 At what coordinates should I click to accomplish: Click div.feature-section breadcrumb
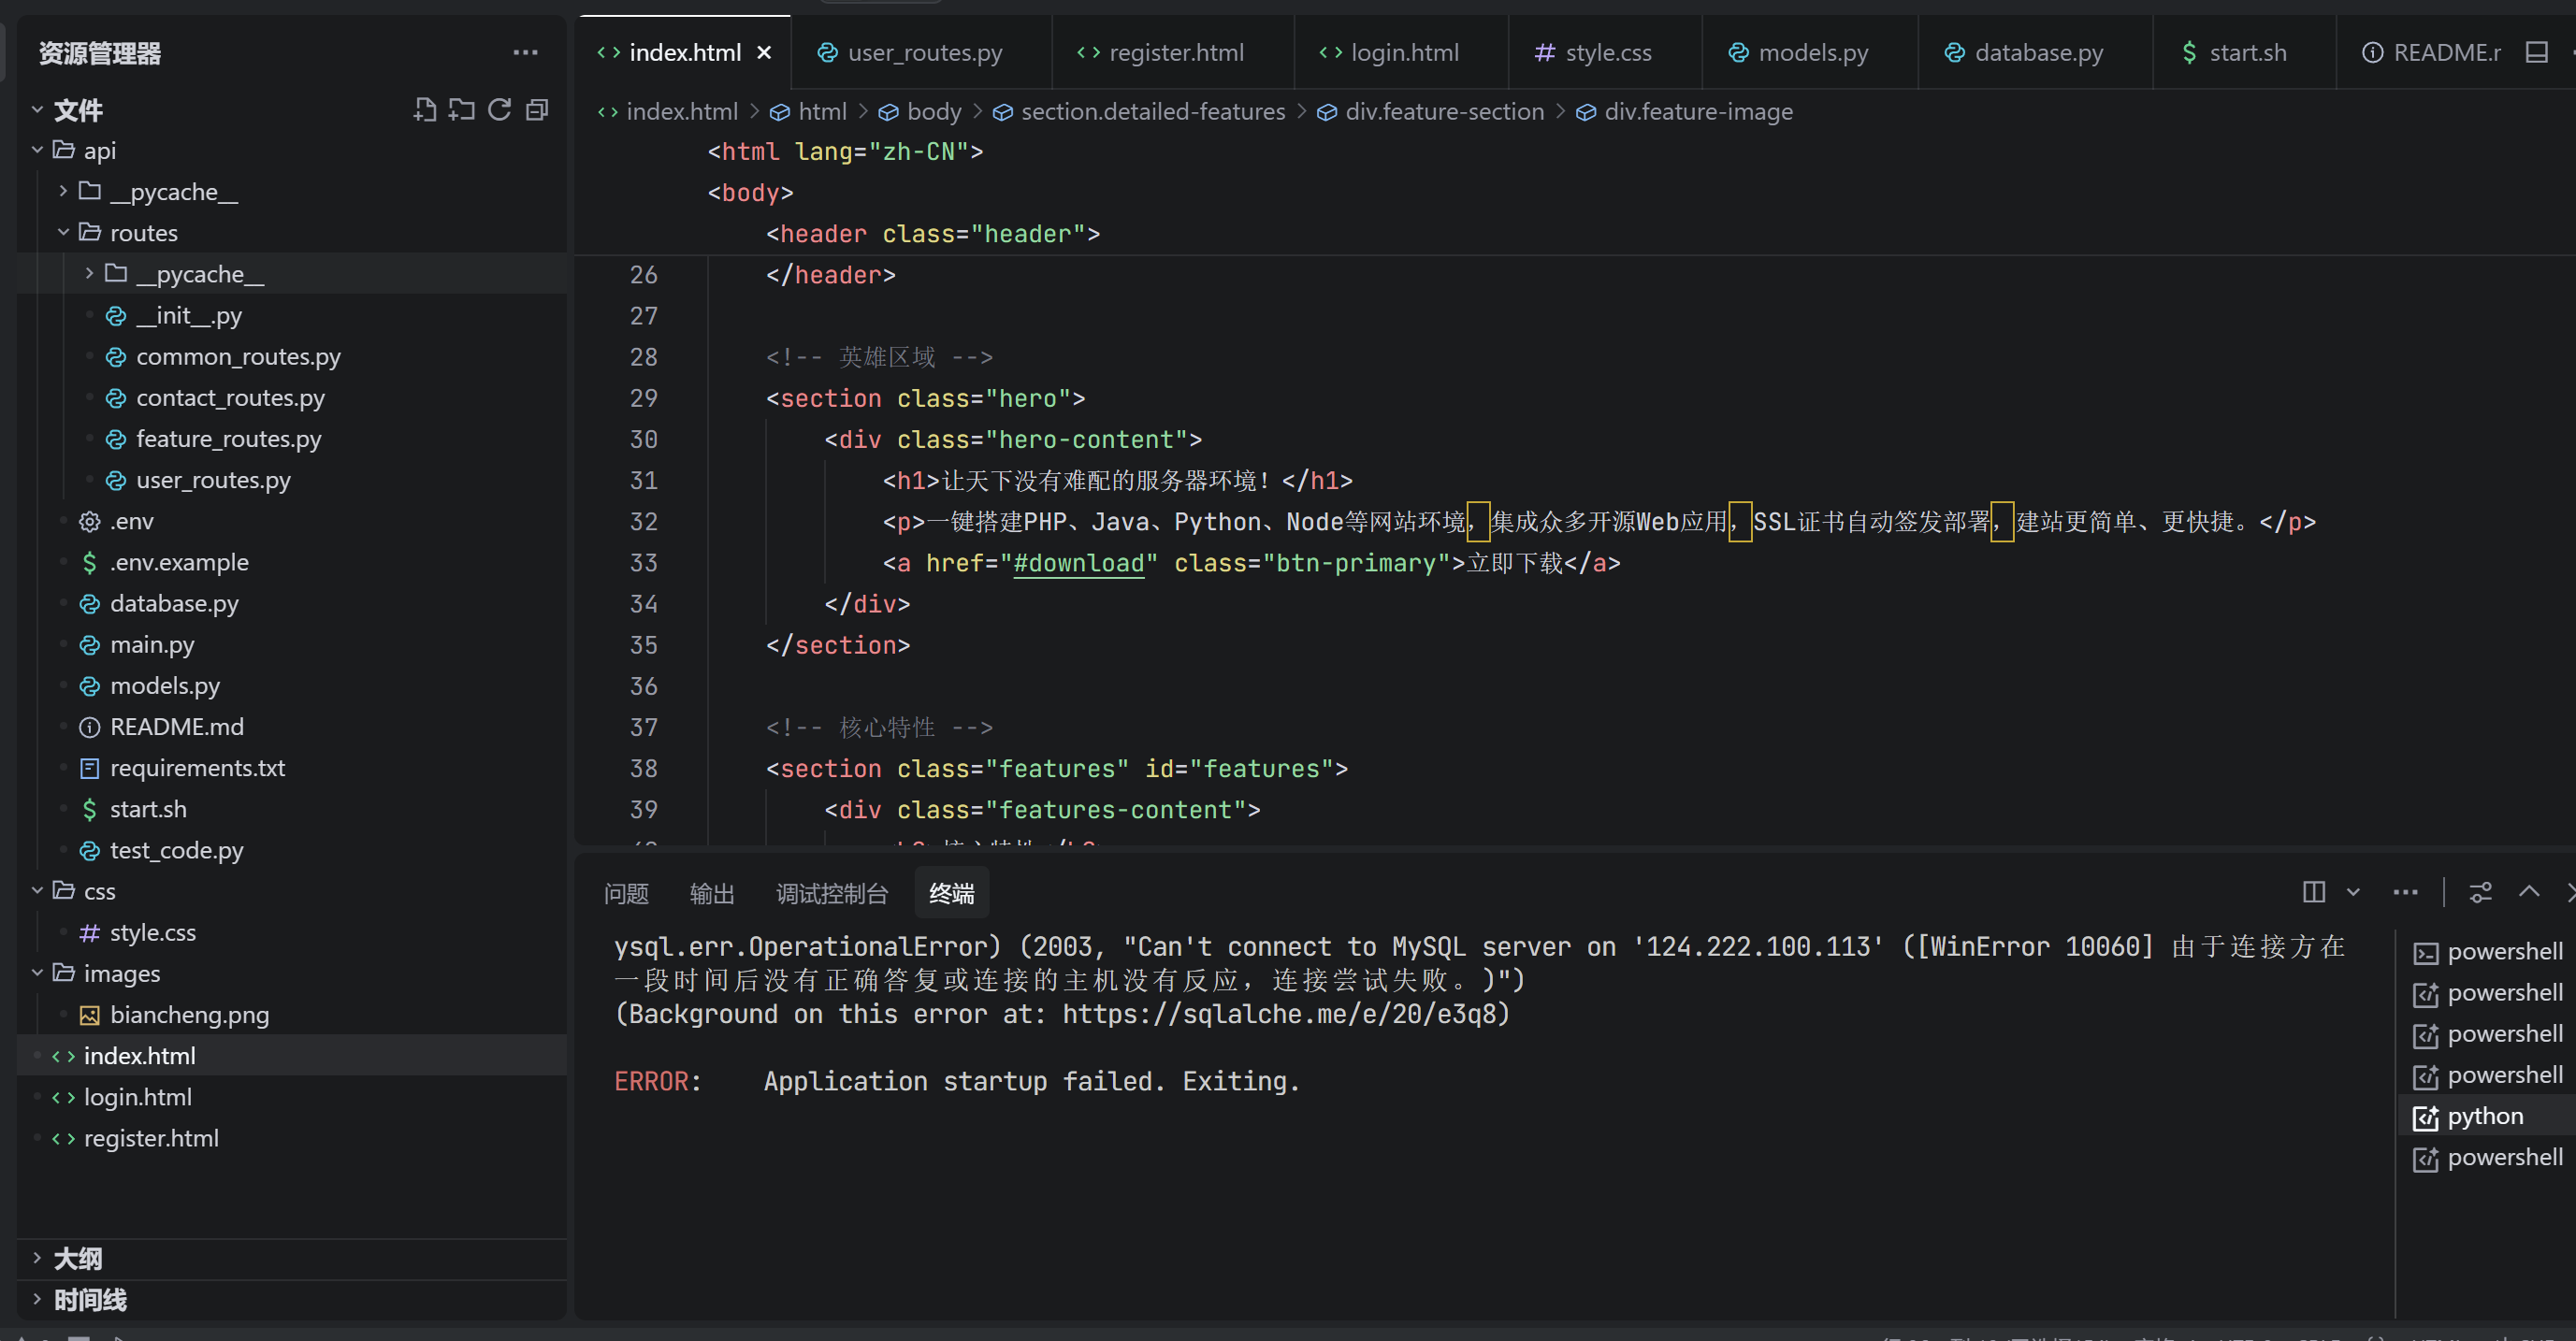coord(1431,111)
